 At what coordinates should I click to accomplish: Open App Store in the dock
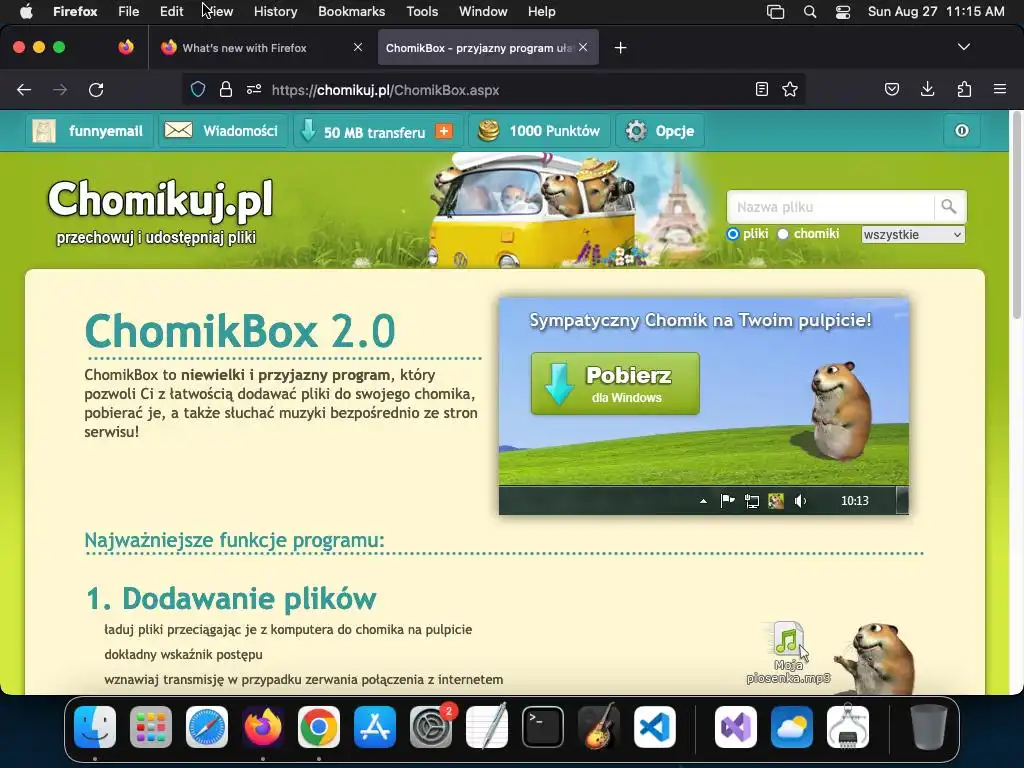pyautogui.click(x=375, y=727)
